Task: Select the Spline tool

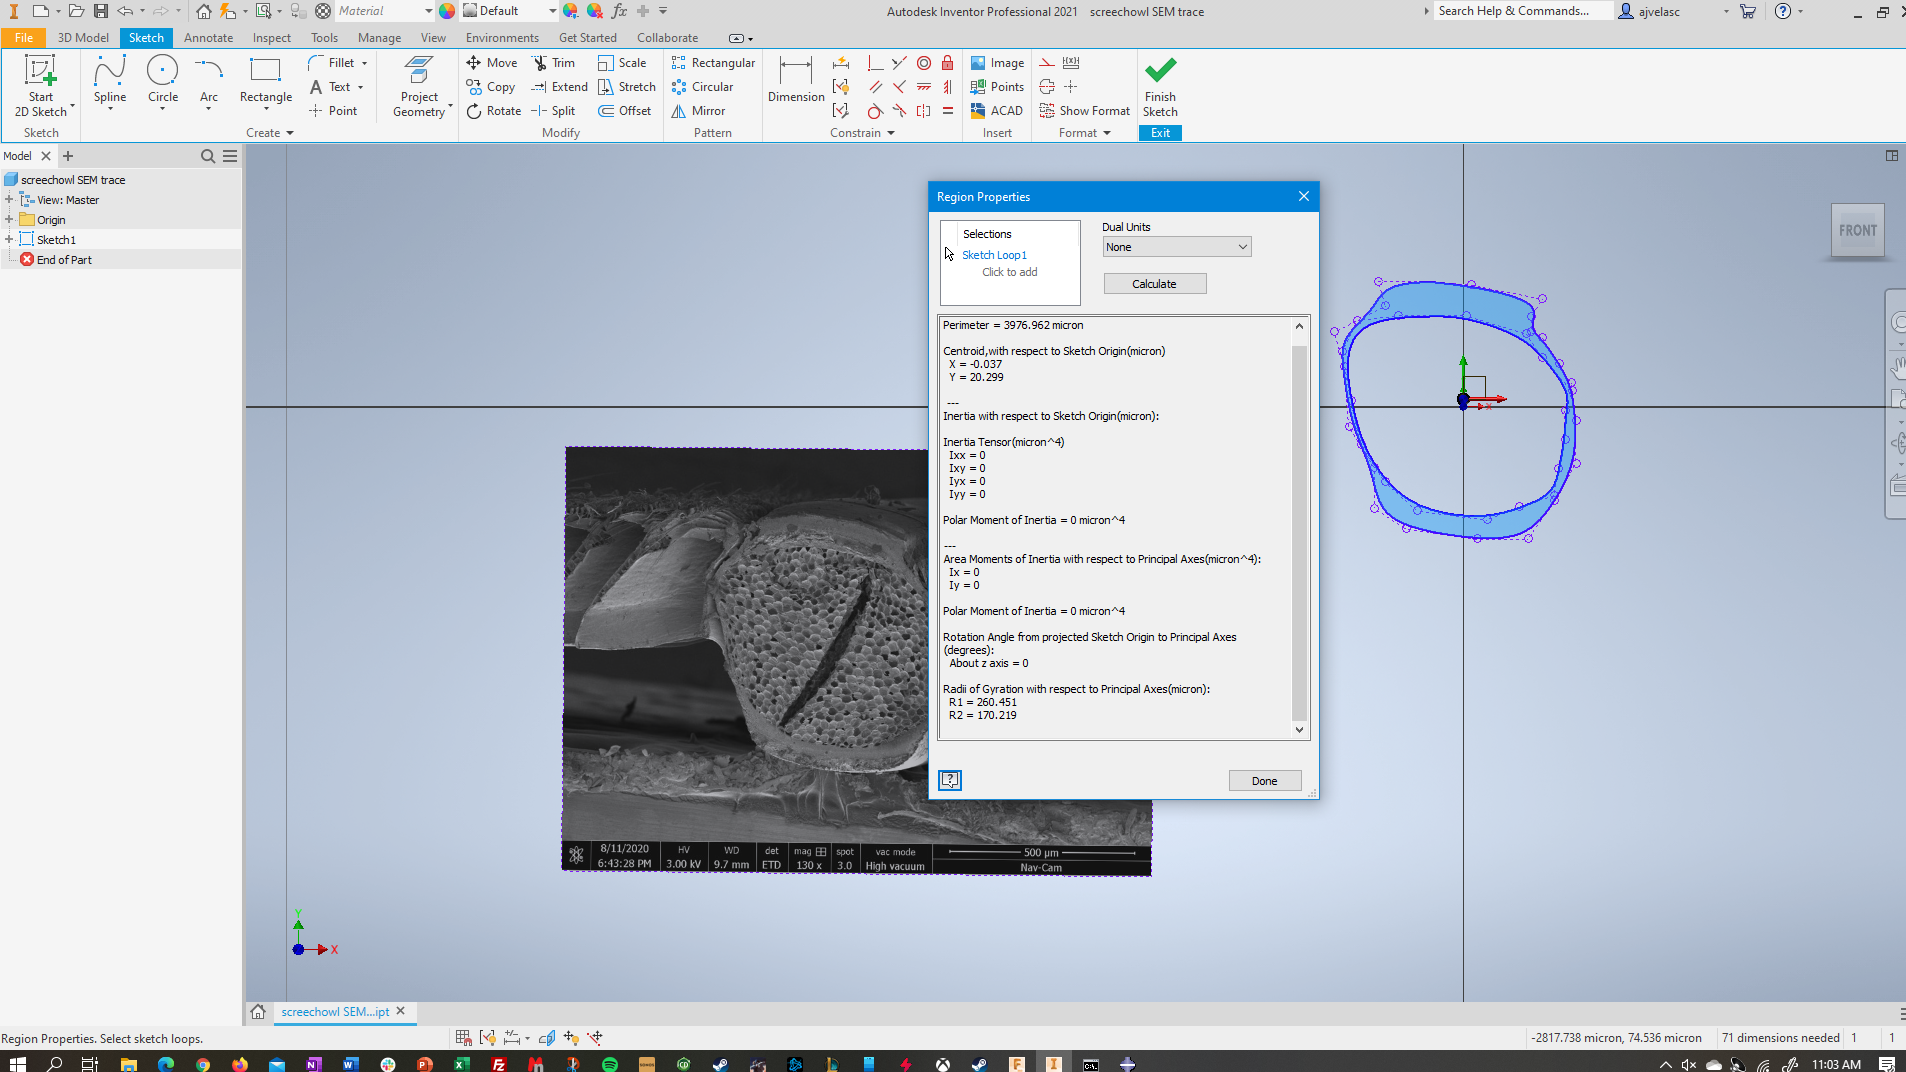Action: tap(110, 80)
